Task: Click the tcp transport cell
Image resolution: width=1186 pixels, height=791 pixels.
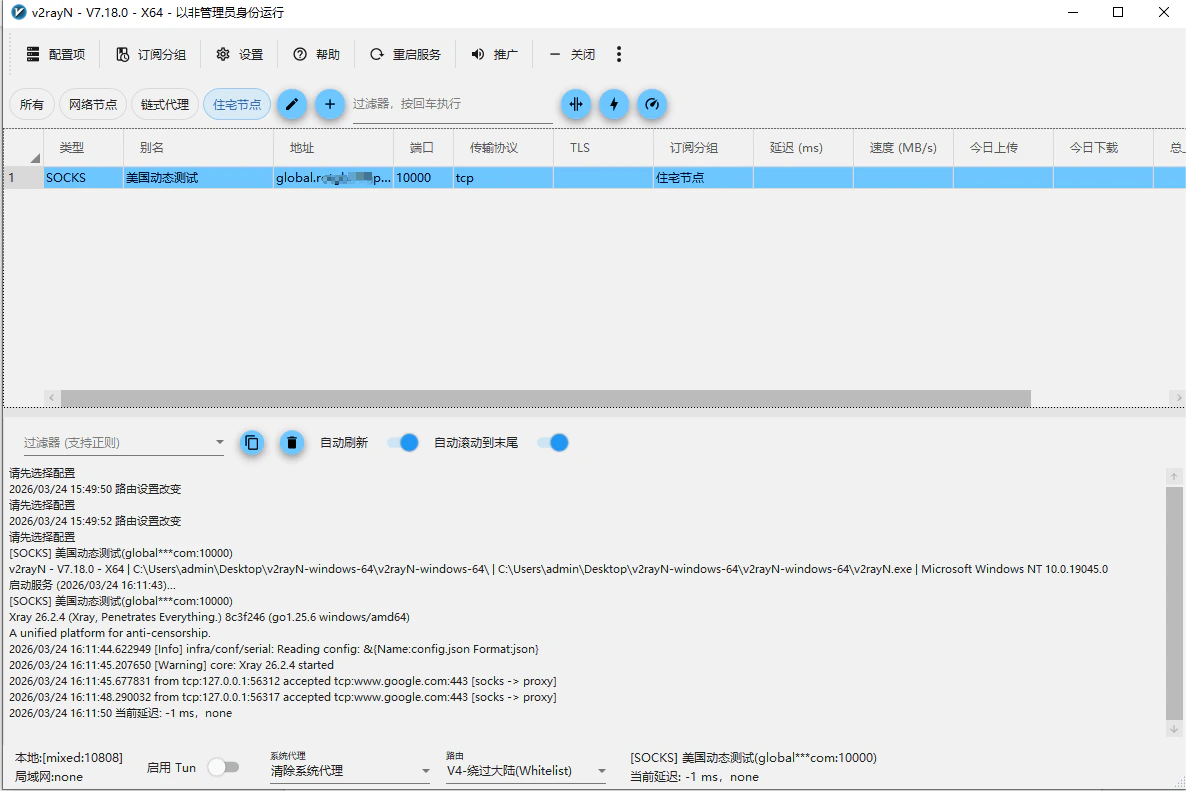Action: [503, 178]
